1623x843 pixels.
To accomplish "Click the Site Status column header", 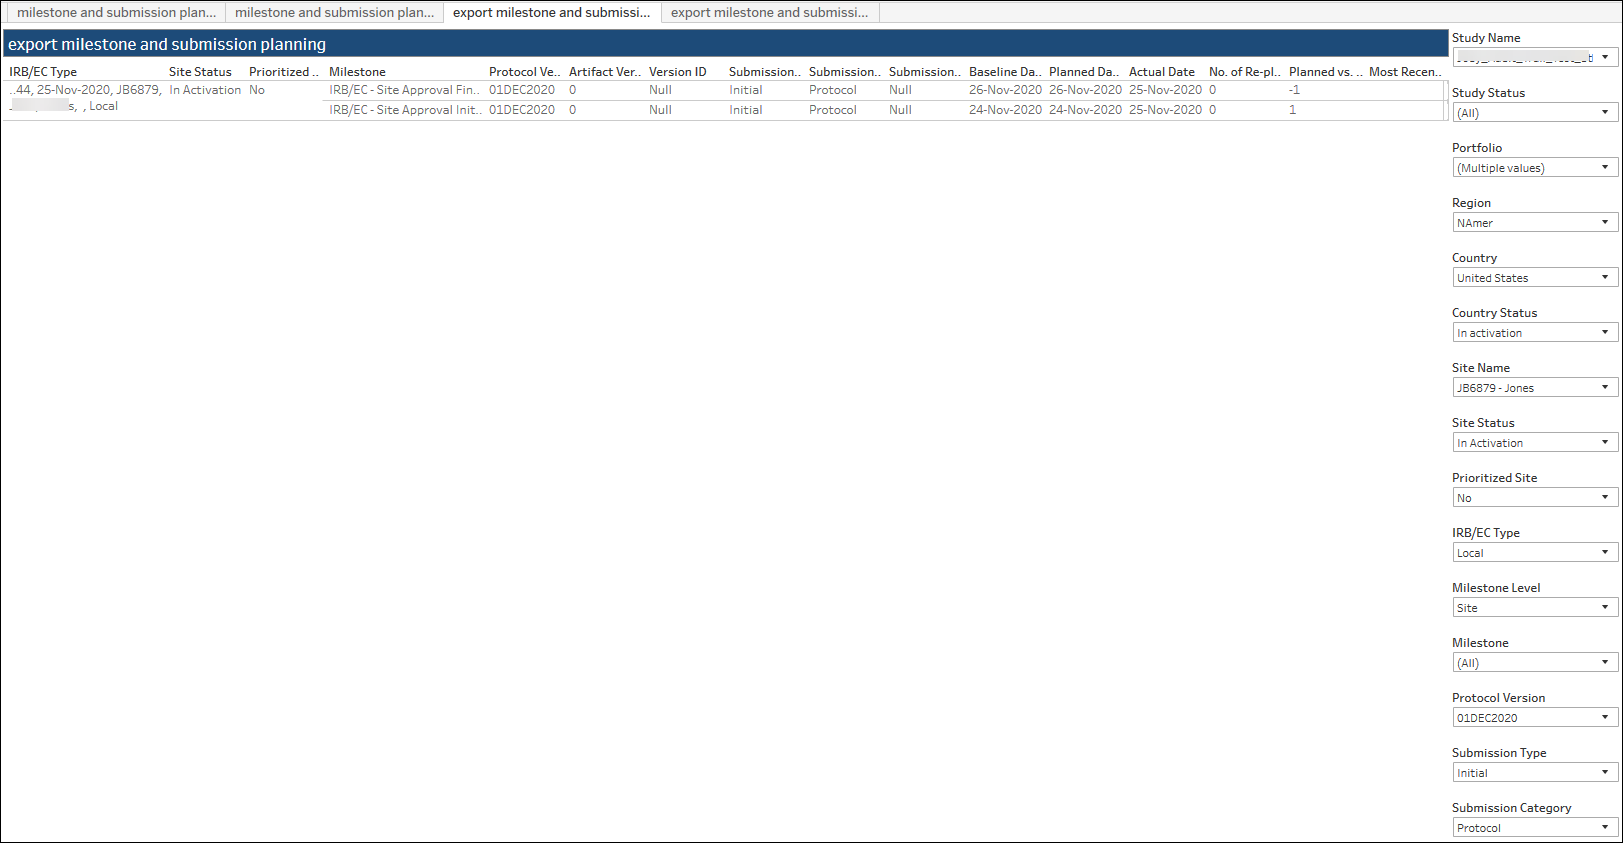I will click(200, 72).
